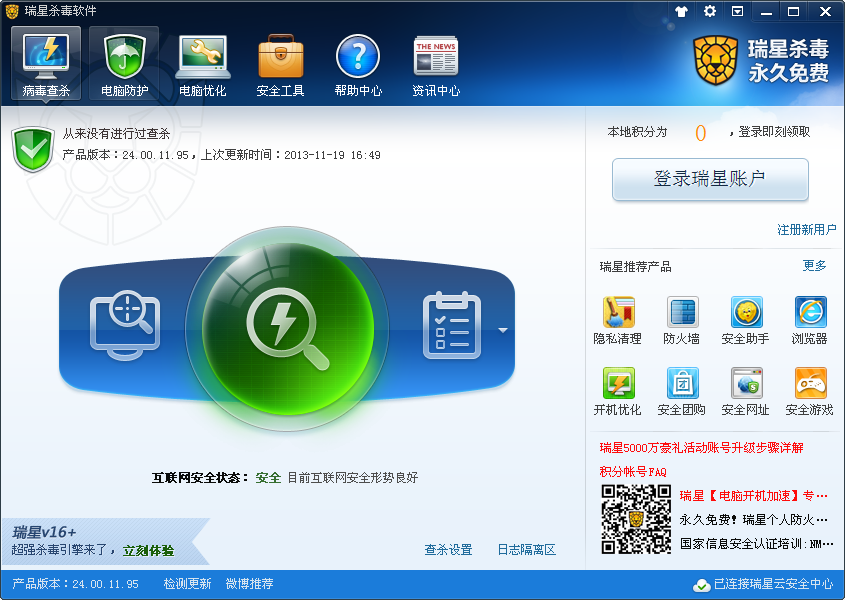Image resolution: width=845 pixels, height=600 pixels.
Task: Start the 浏览器 secure browser icon
Action: coord(810,312)
